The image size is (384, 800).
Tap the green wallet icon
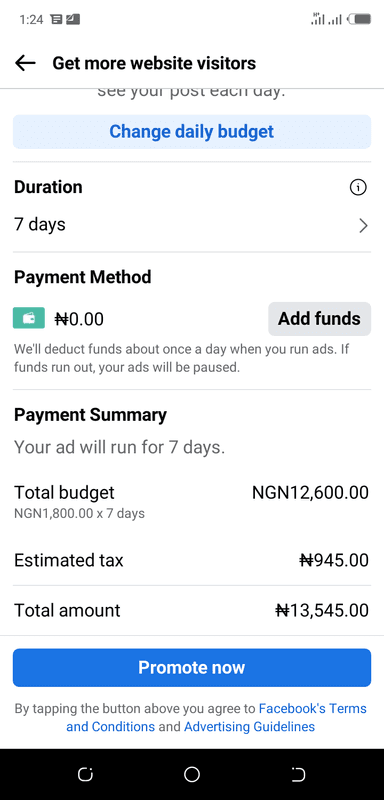click(29, 318)
